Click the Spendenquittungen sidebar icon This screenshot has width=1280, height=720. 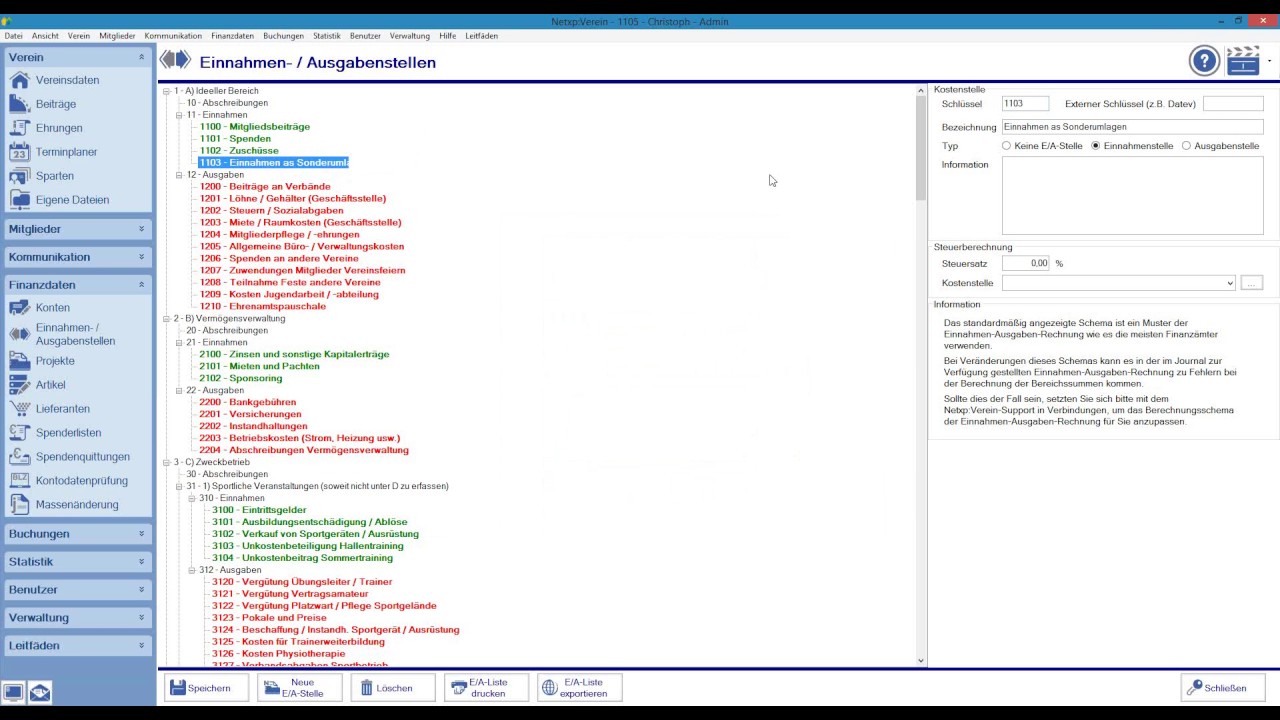click(x=20, y=457)
